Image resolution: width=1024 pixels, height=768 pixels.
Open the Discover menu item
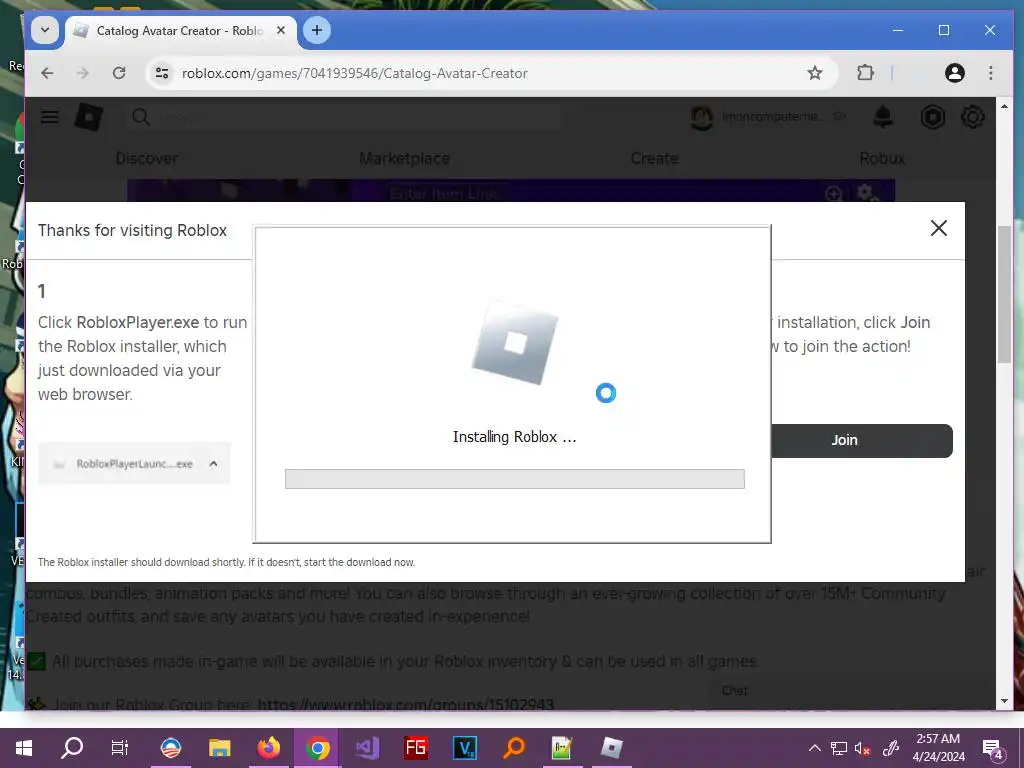coord(146,159)
